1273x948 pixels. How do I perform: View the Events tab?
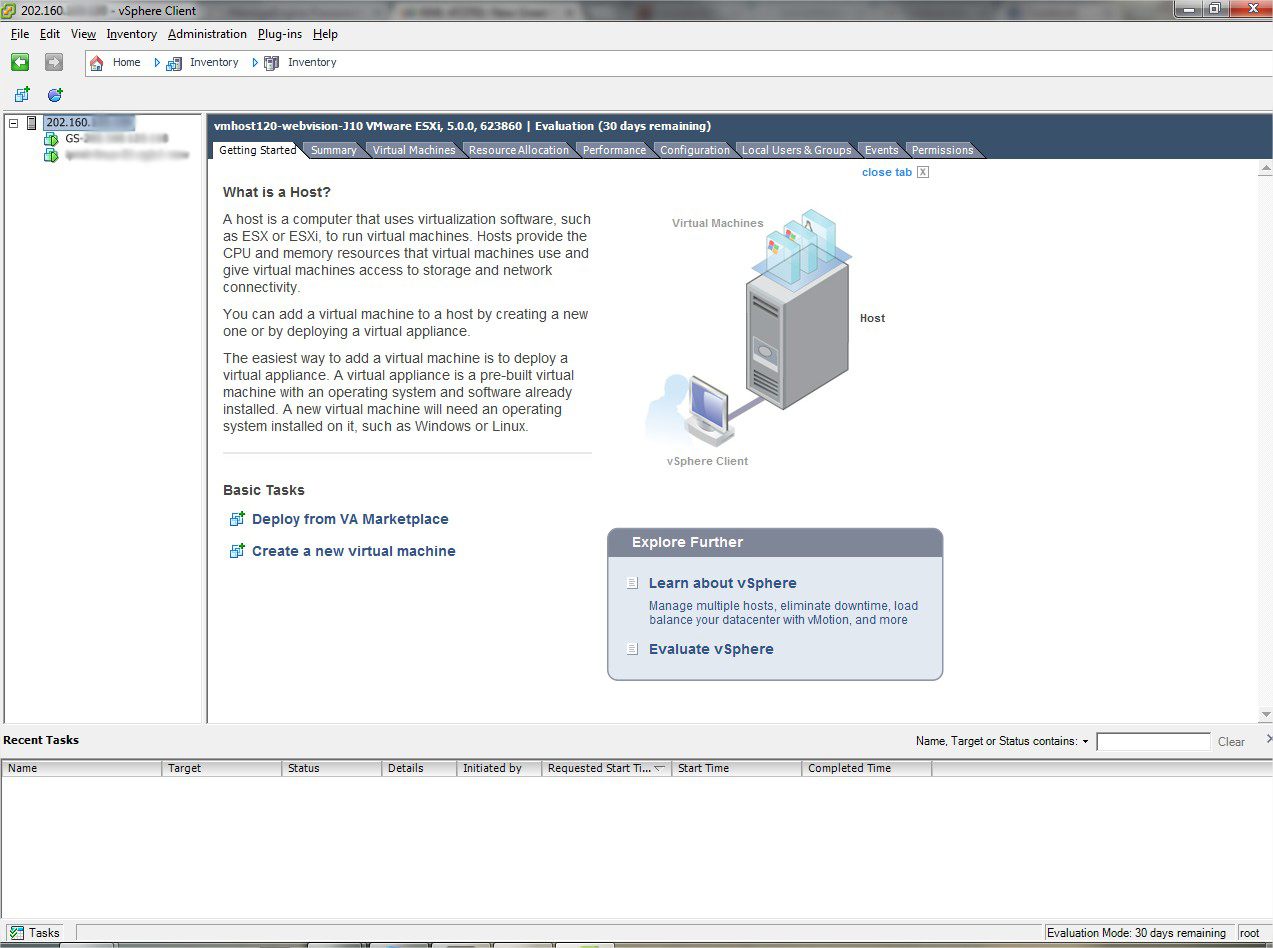pyautogui.click(x=881, y=150)
